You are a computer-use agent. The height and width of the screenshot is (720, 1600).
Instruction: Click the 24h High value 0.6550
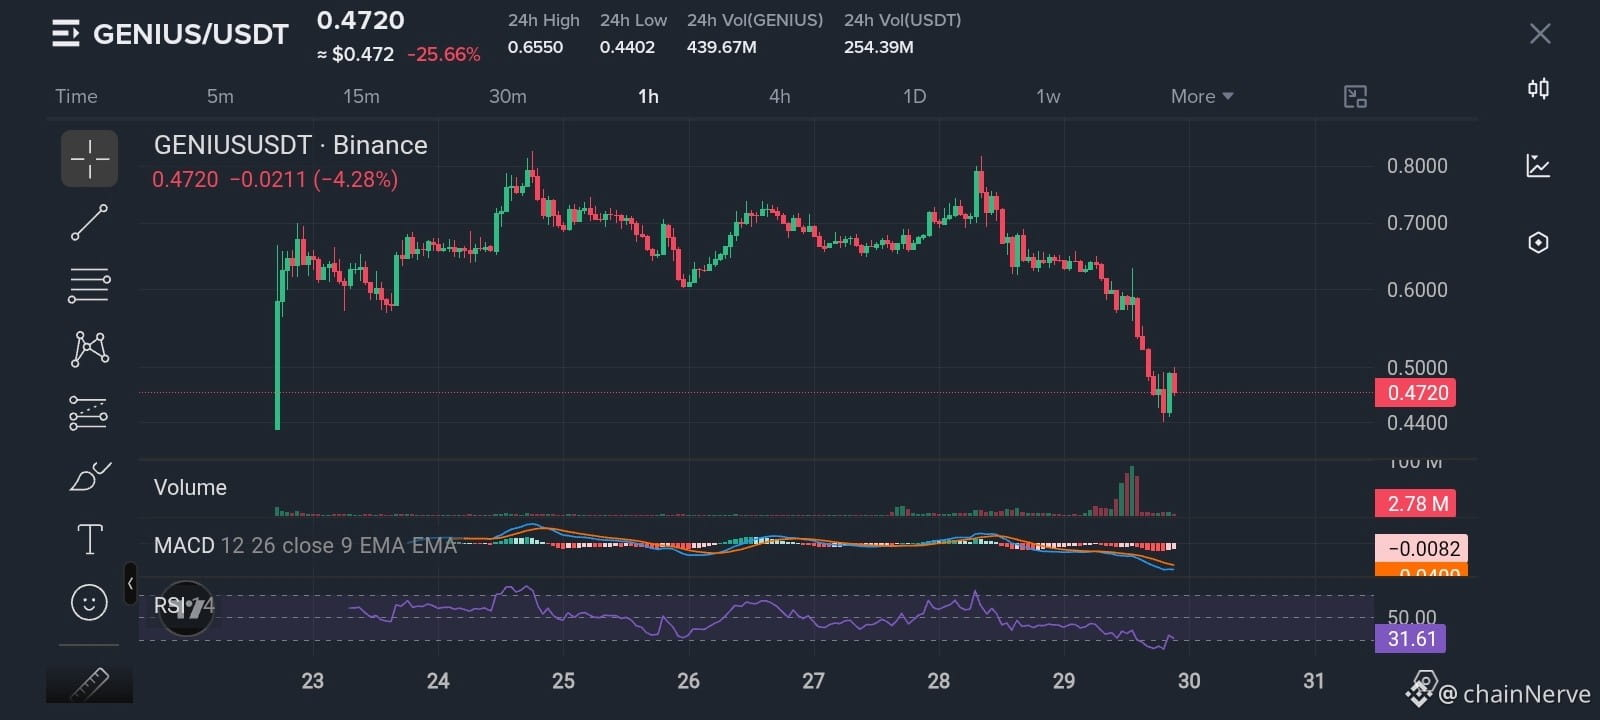535,47
